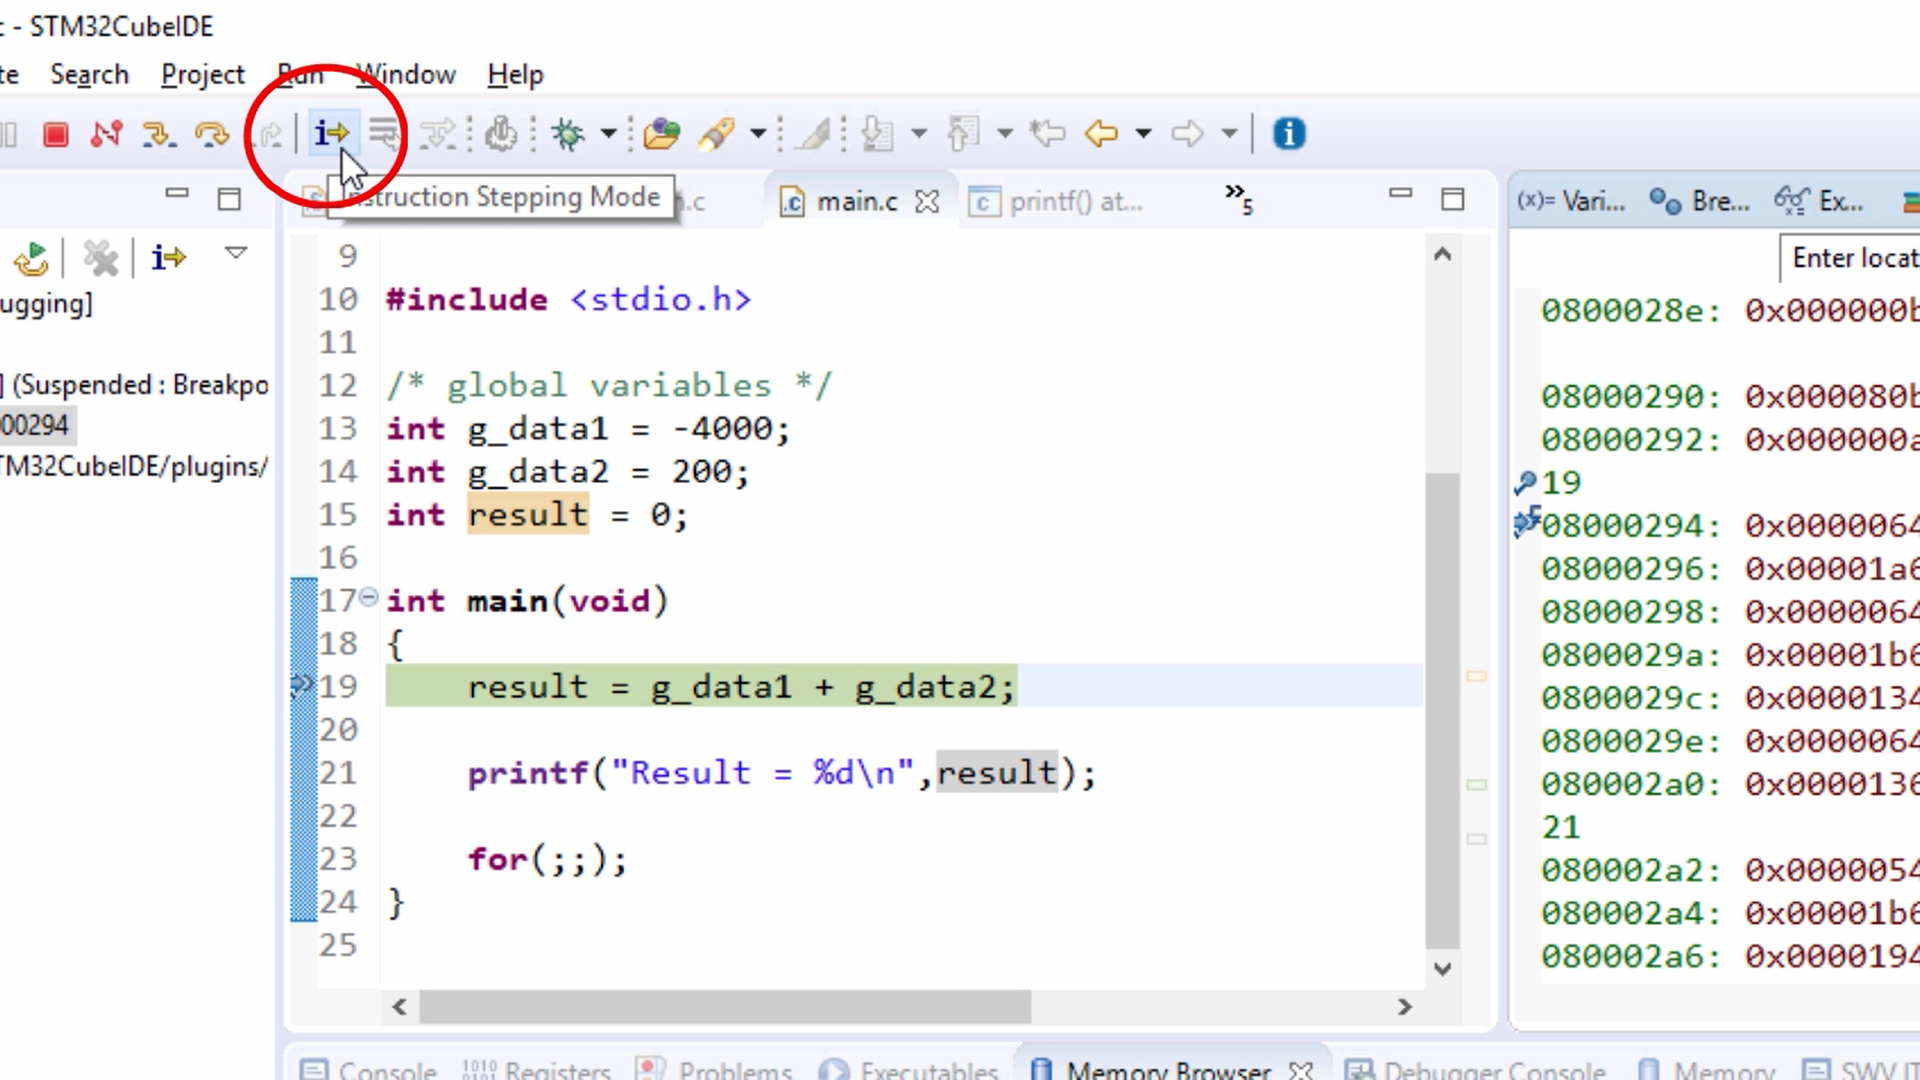The height and width of the screenshot is (1080, 1920).
Task: Click the Disconnect debugger icon
Action: (x=106, y=134)
